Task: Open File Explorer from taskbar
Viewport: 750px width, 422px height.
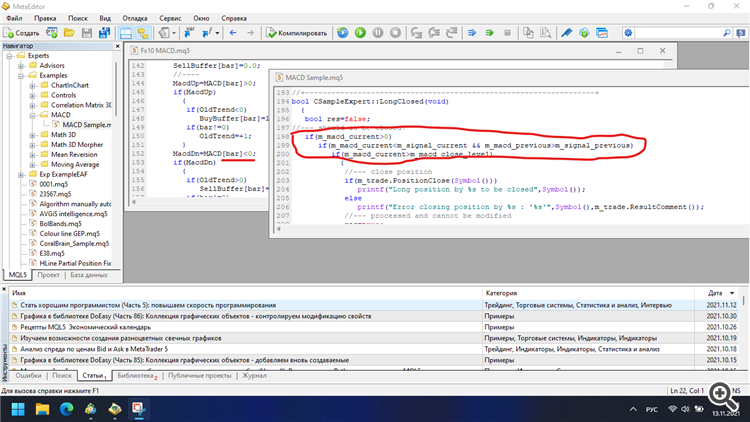Action: 42,409
